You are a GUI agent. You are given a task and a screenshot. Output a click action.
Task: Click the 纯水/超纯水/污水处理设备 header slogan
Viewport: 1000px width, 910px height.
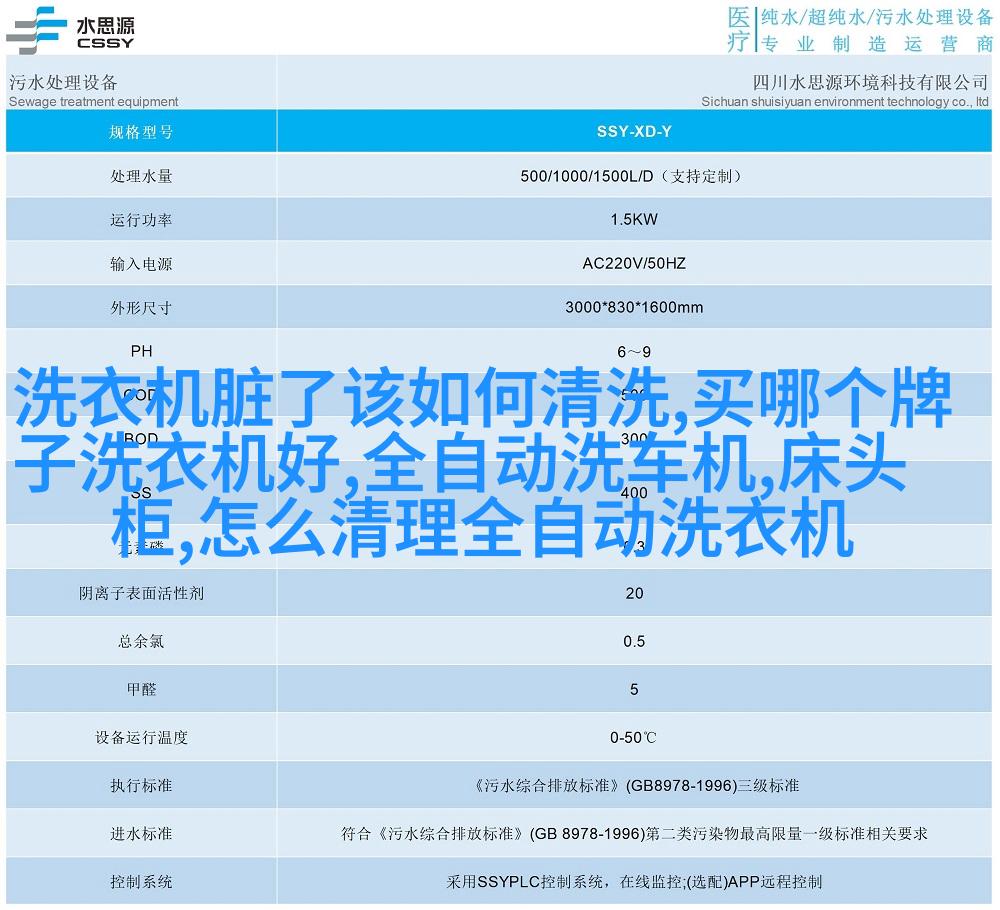pyautogui.click(x=875, y=17)
